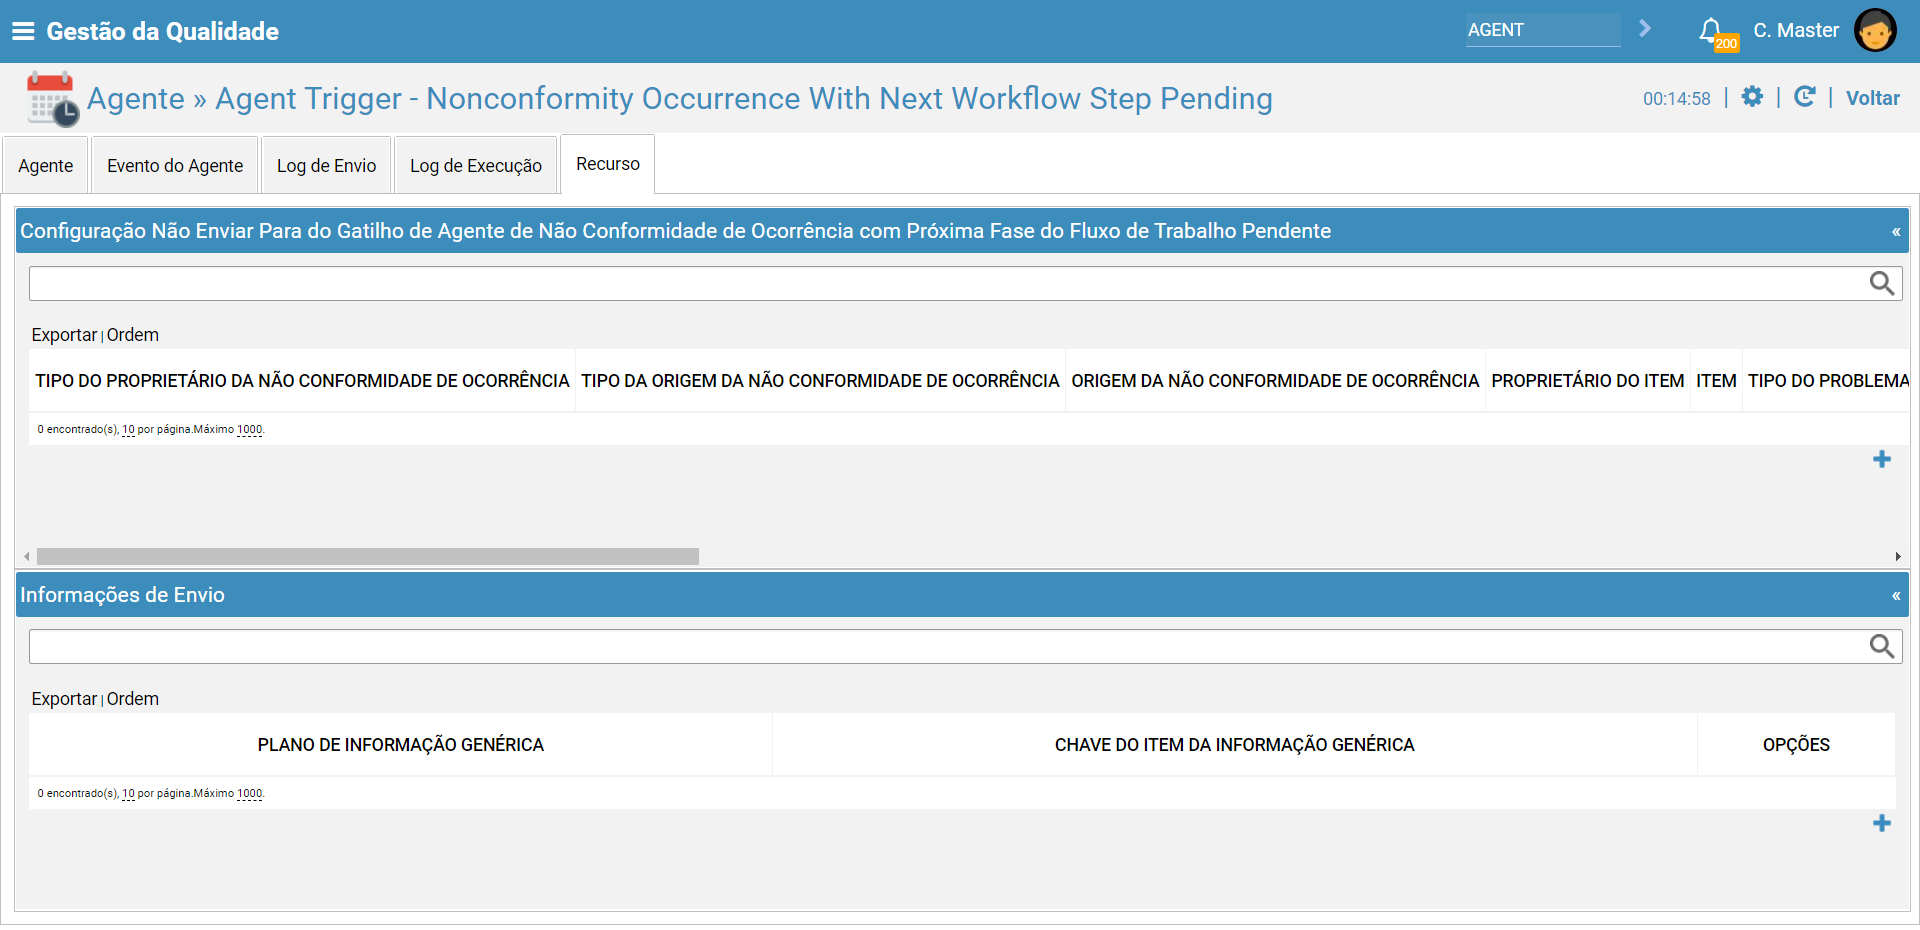Click the C. Master user name
Screen dimensions: 1920x930
pos(1796,30)
